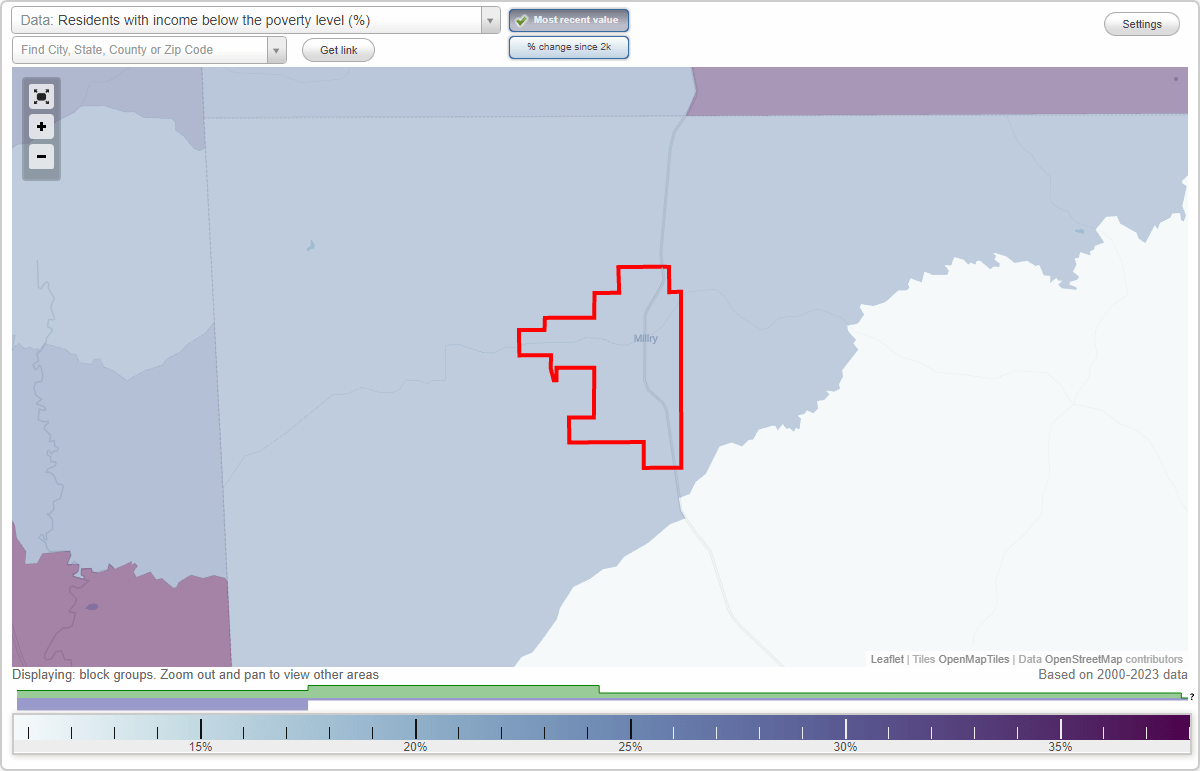1200x771 pixels.
Task: Zoom into the map with the plus icon
Action: [41, 127]
